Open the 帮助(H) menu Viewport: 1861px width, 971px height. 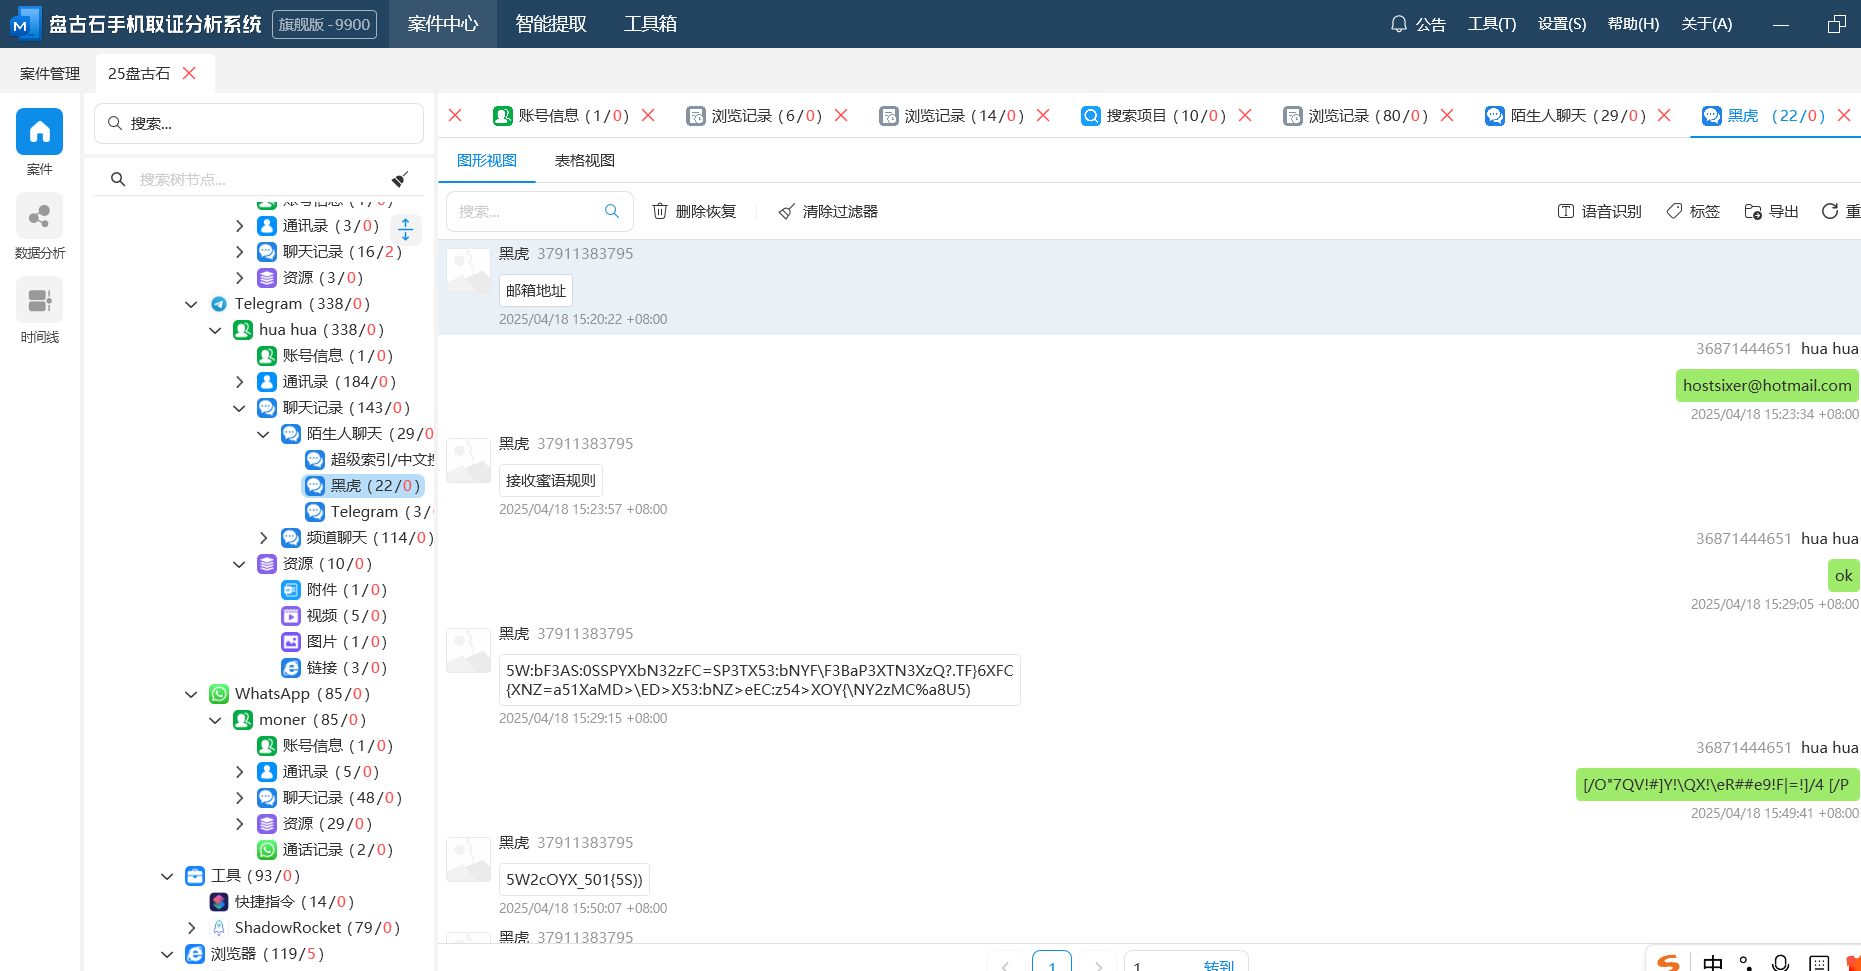tap(1633, 24)
